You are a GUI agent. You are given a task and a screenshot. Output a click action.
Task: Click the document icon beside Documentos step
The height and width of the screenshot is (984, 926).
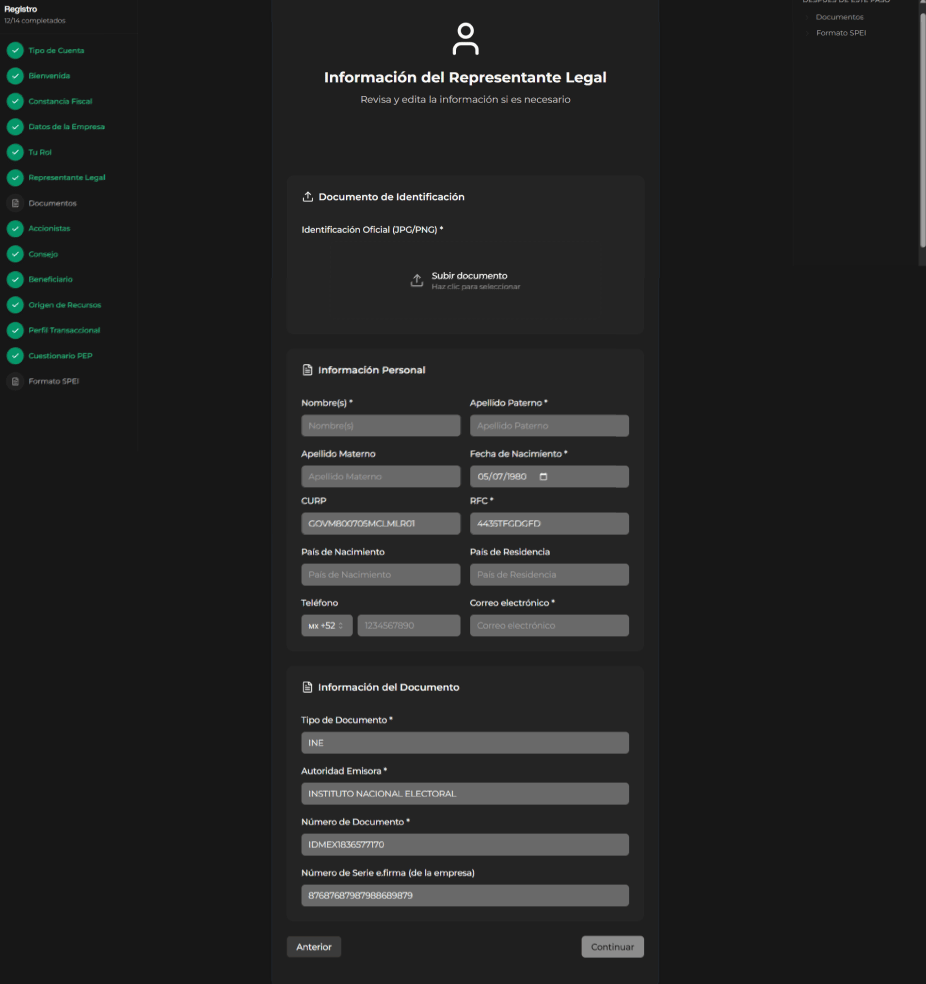coord(15,203)
